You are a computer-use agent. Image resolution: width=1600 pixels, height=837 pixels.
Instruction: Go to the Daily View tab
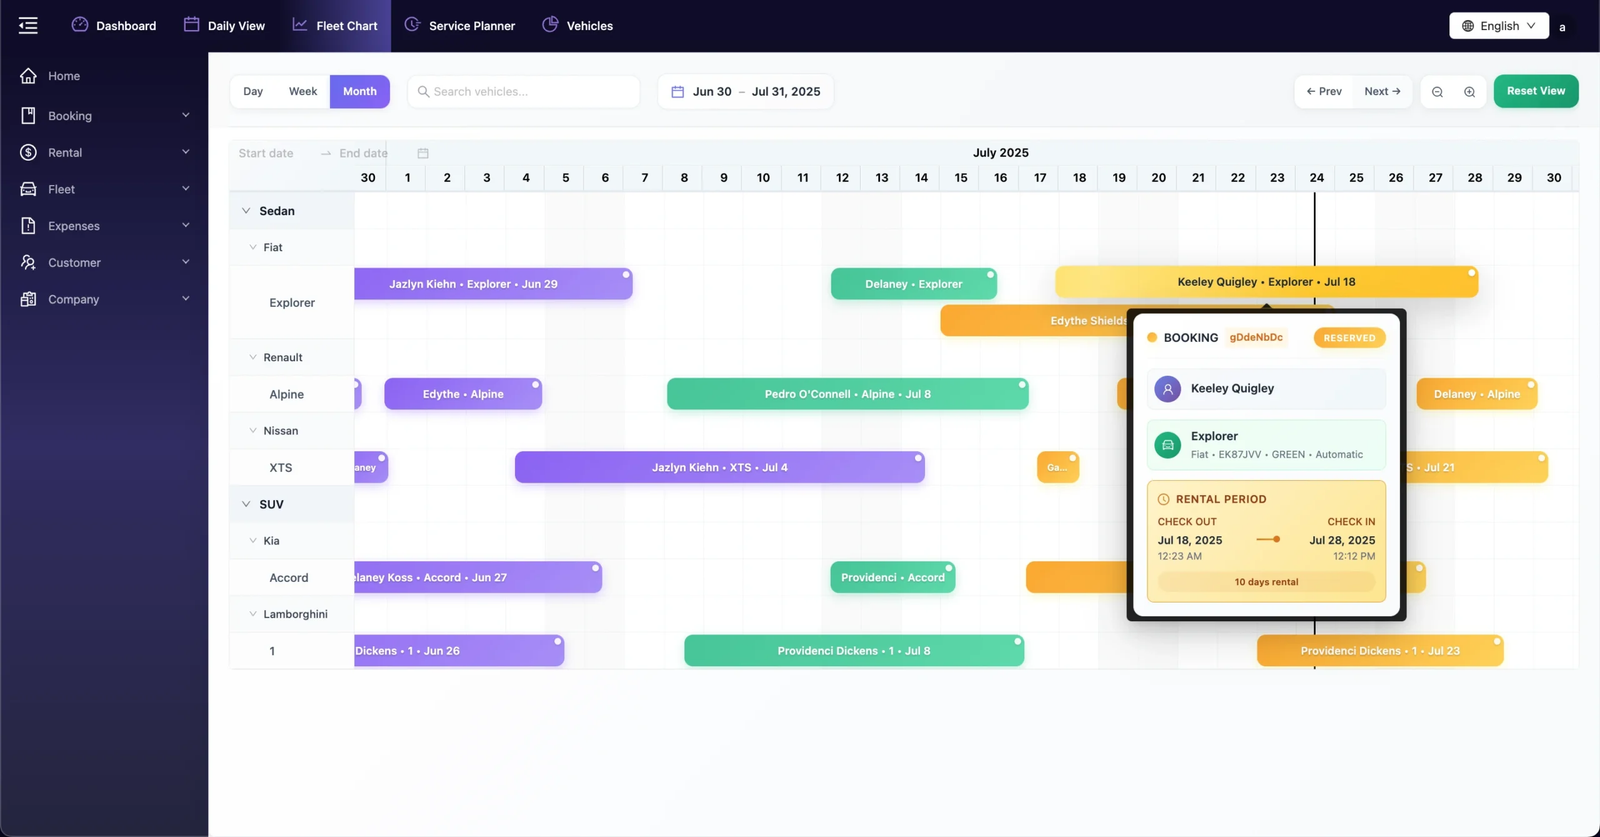(225, 26)
